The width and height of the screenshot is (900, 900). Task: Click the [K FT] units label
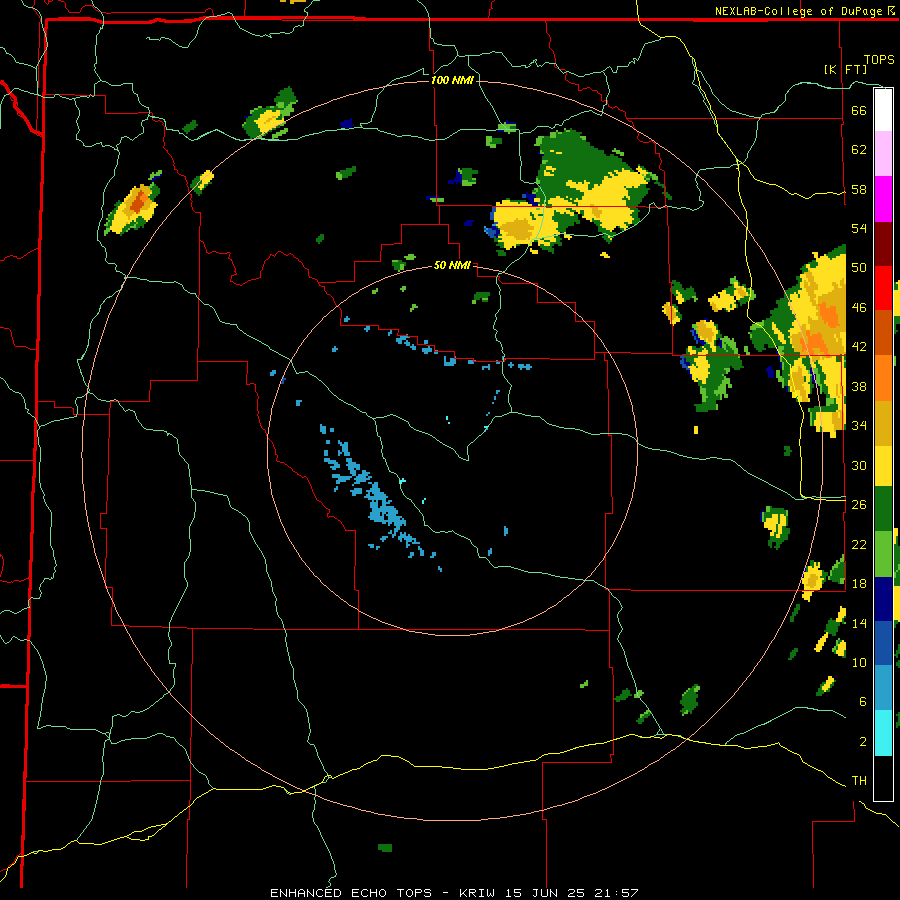coord(845,69)
